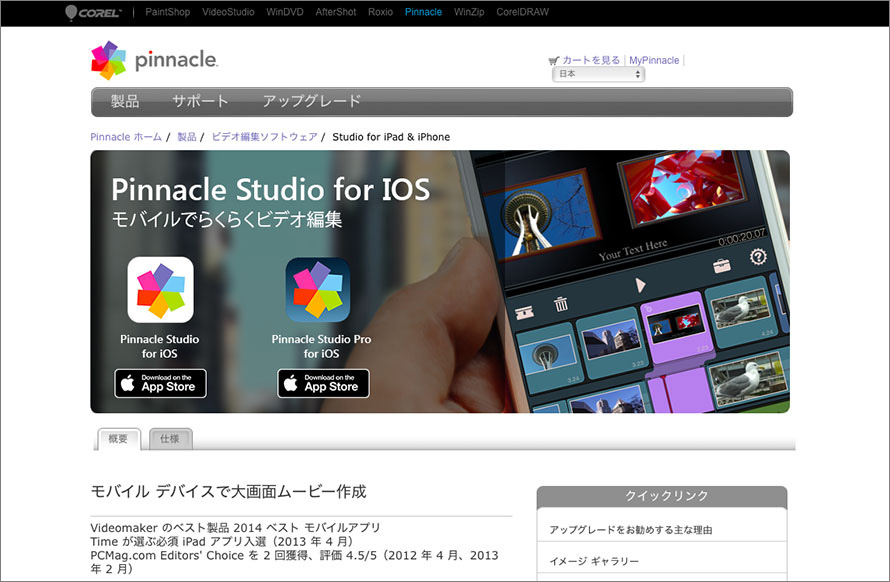The height and width of the screenshot is (582, 890).
Task: Open the shopping cart icon
Action: (553, 60)
